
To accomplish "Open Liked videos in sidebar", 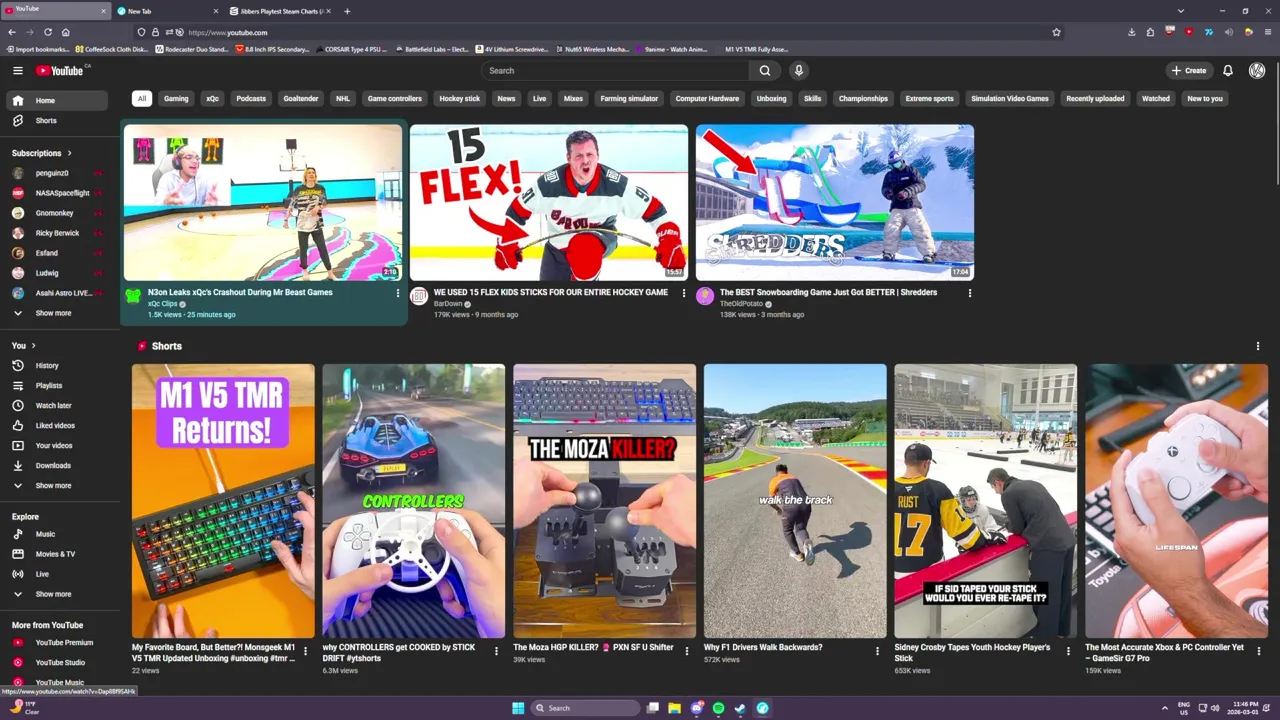I will (x=55, y=425).
